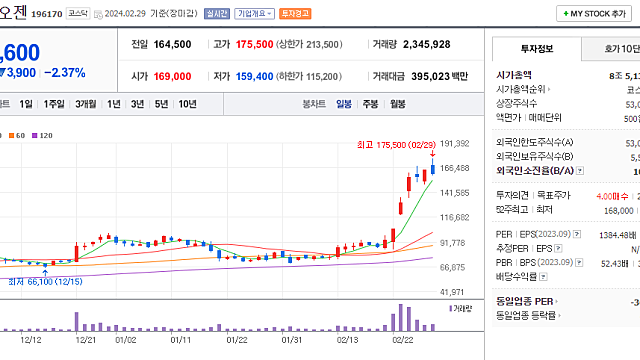Click help icon next to 배당수익률
Viewport: 640px width, 360px height.
(x=543, y=277)
